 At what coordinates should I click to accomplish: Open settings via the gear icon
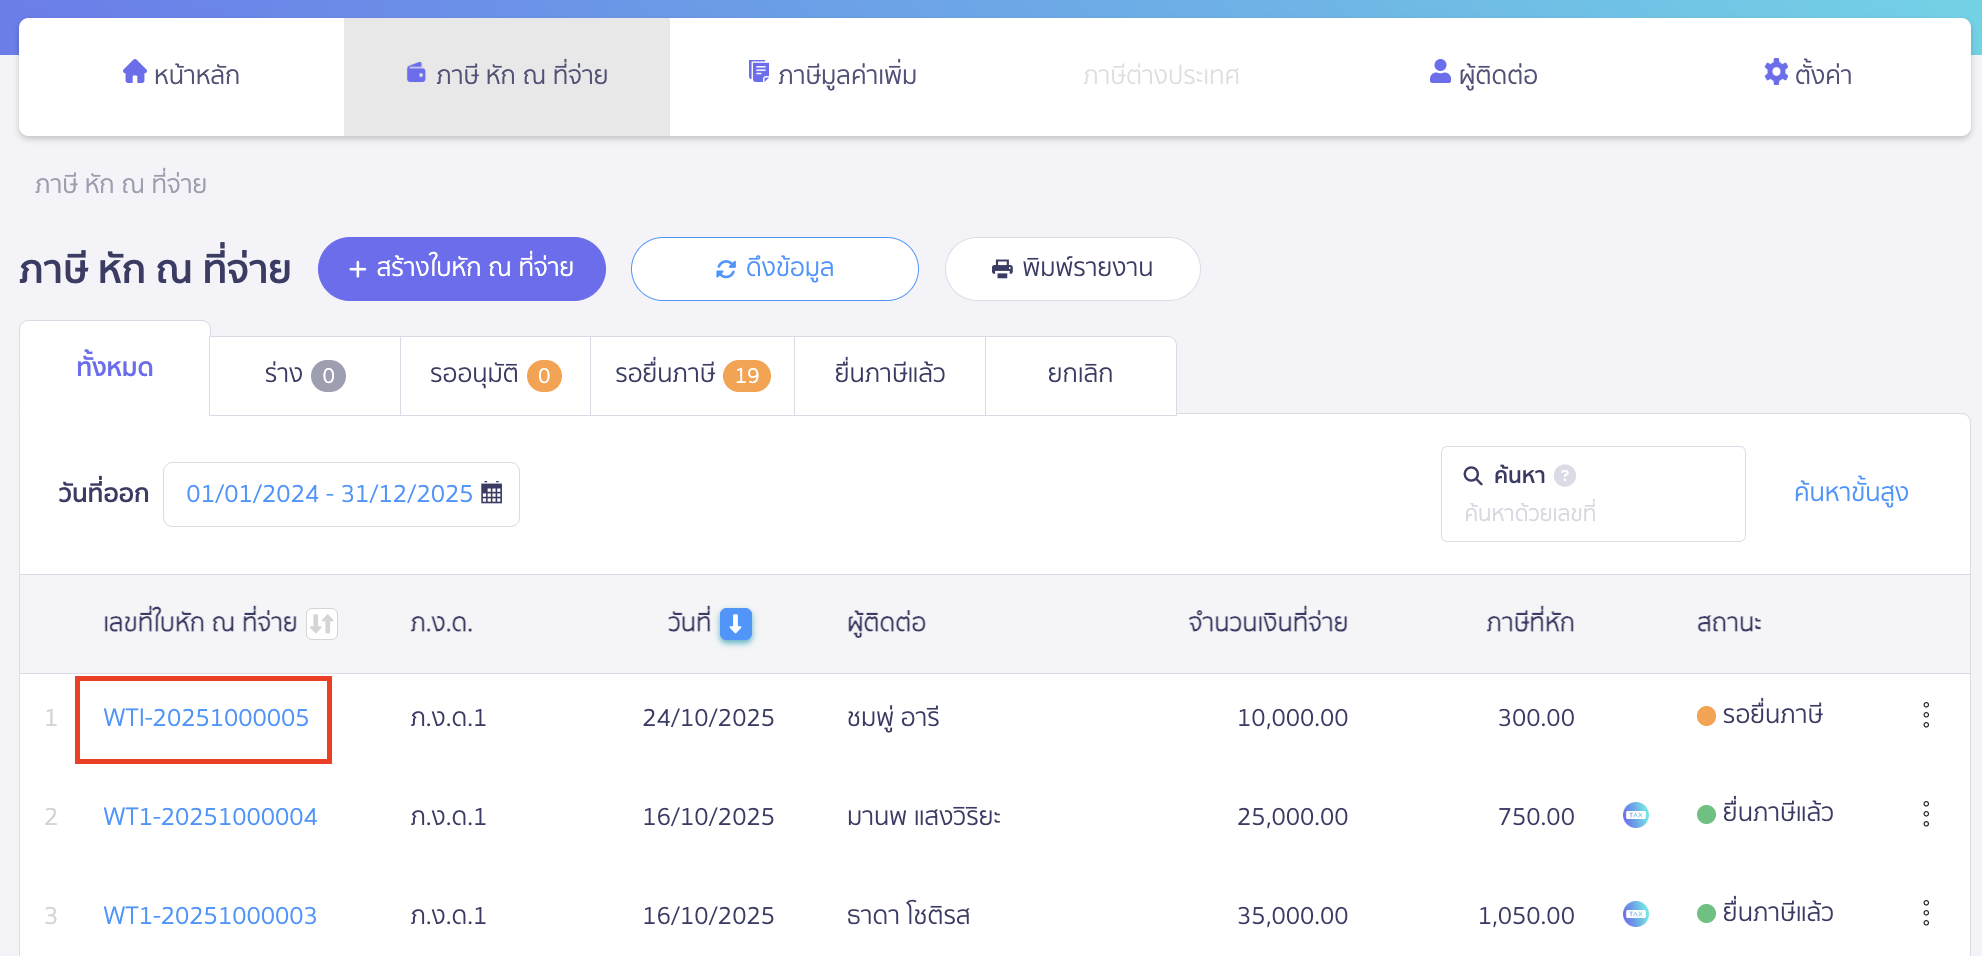[1775, 71]
